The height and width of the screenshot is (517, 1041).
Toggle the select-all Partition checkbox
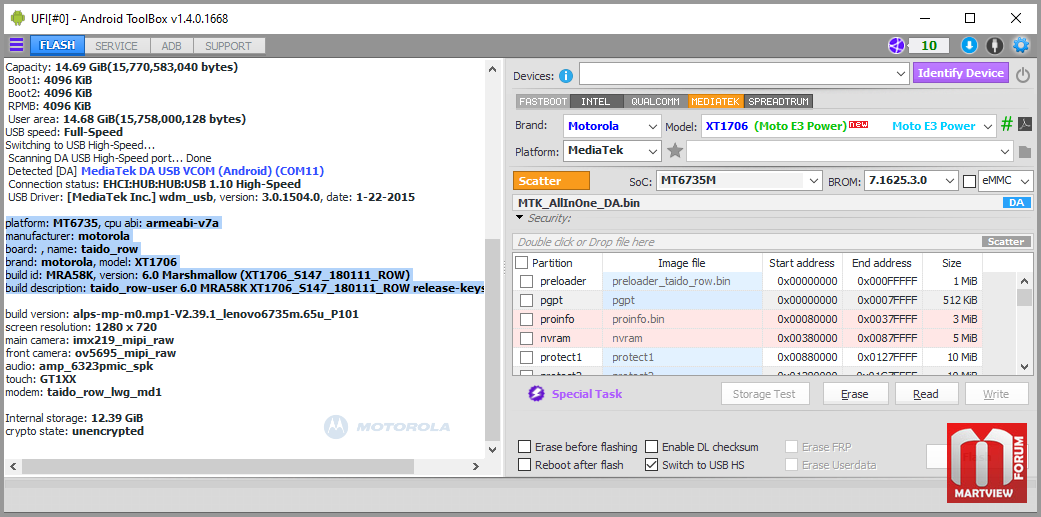[522, 263]
